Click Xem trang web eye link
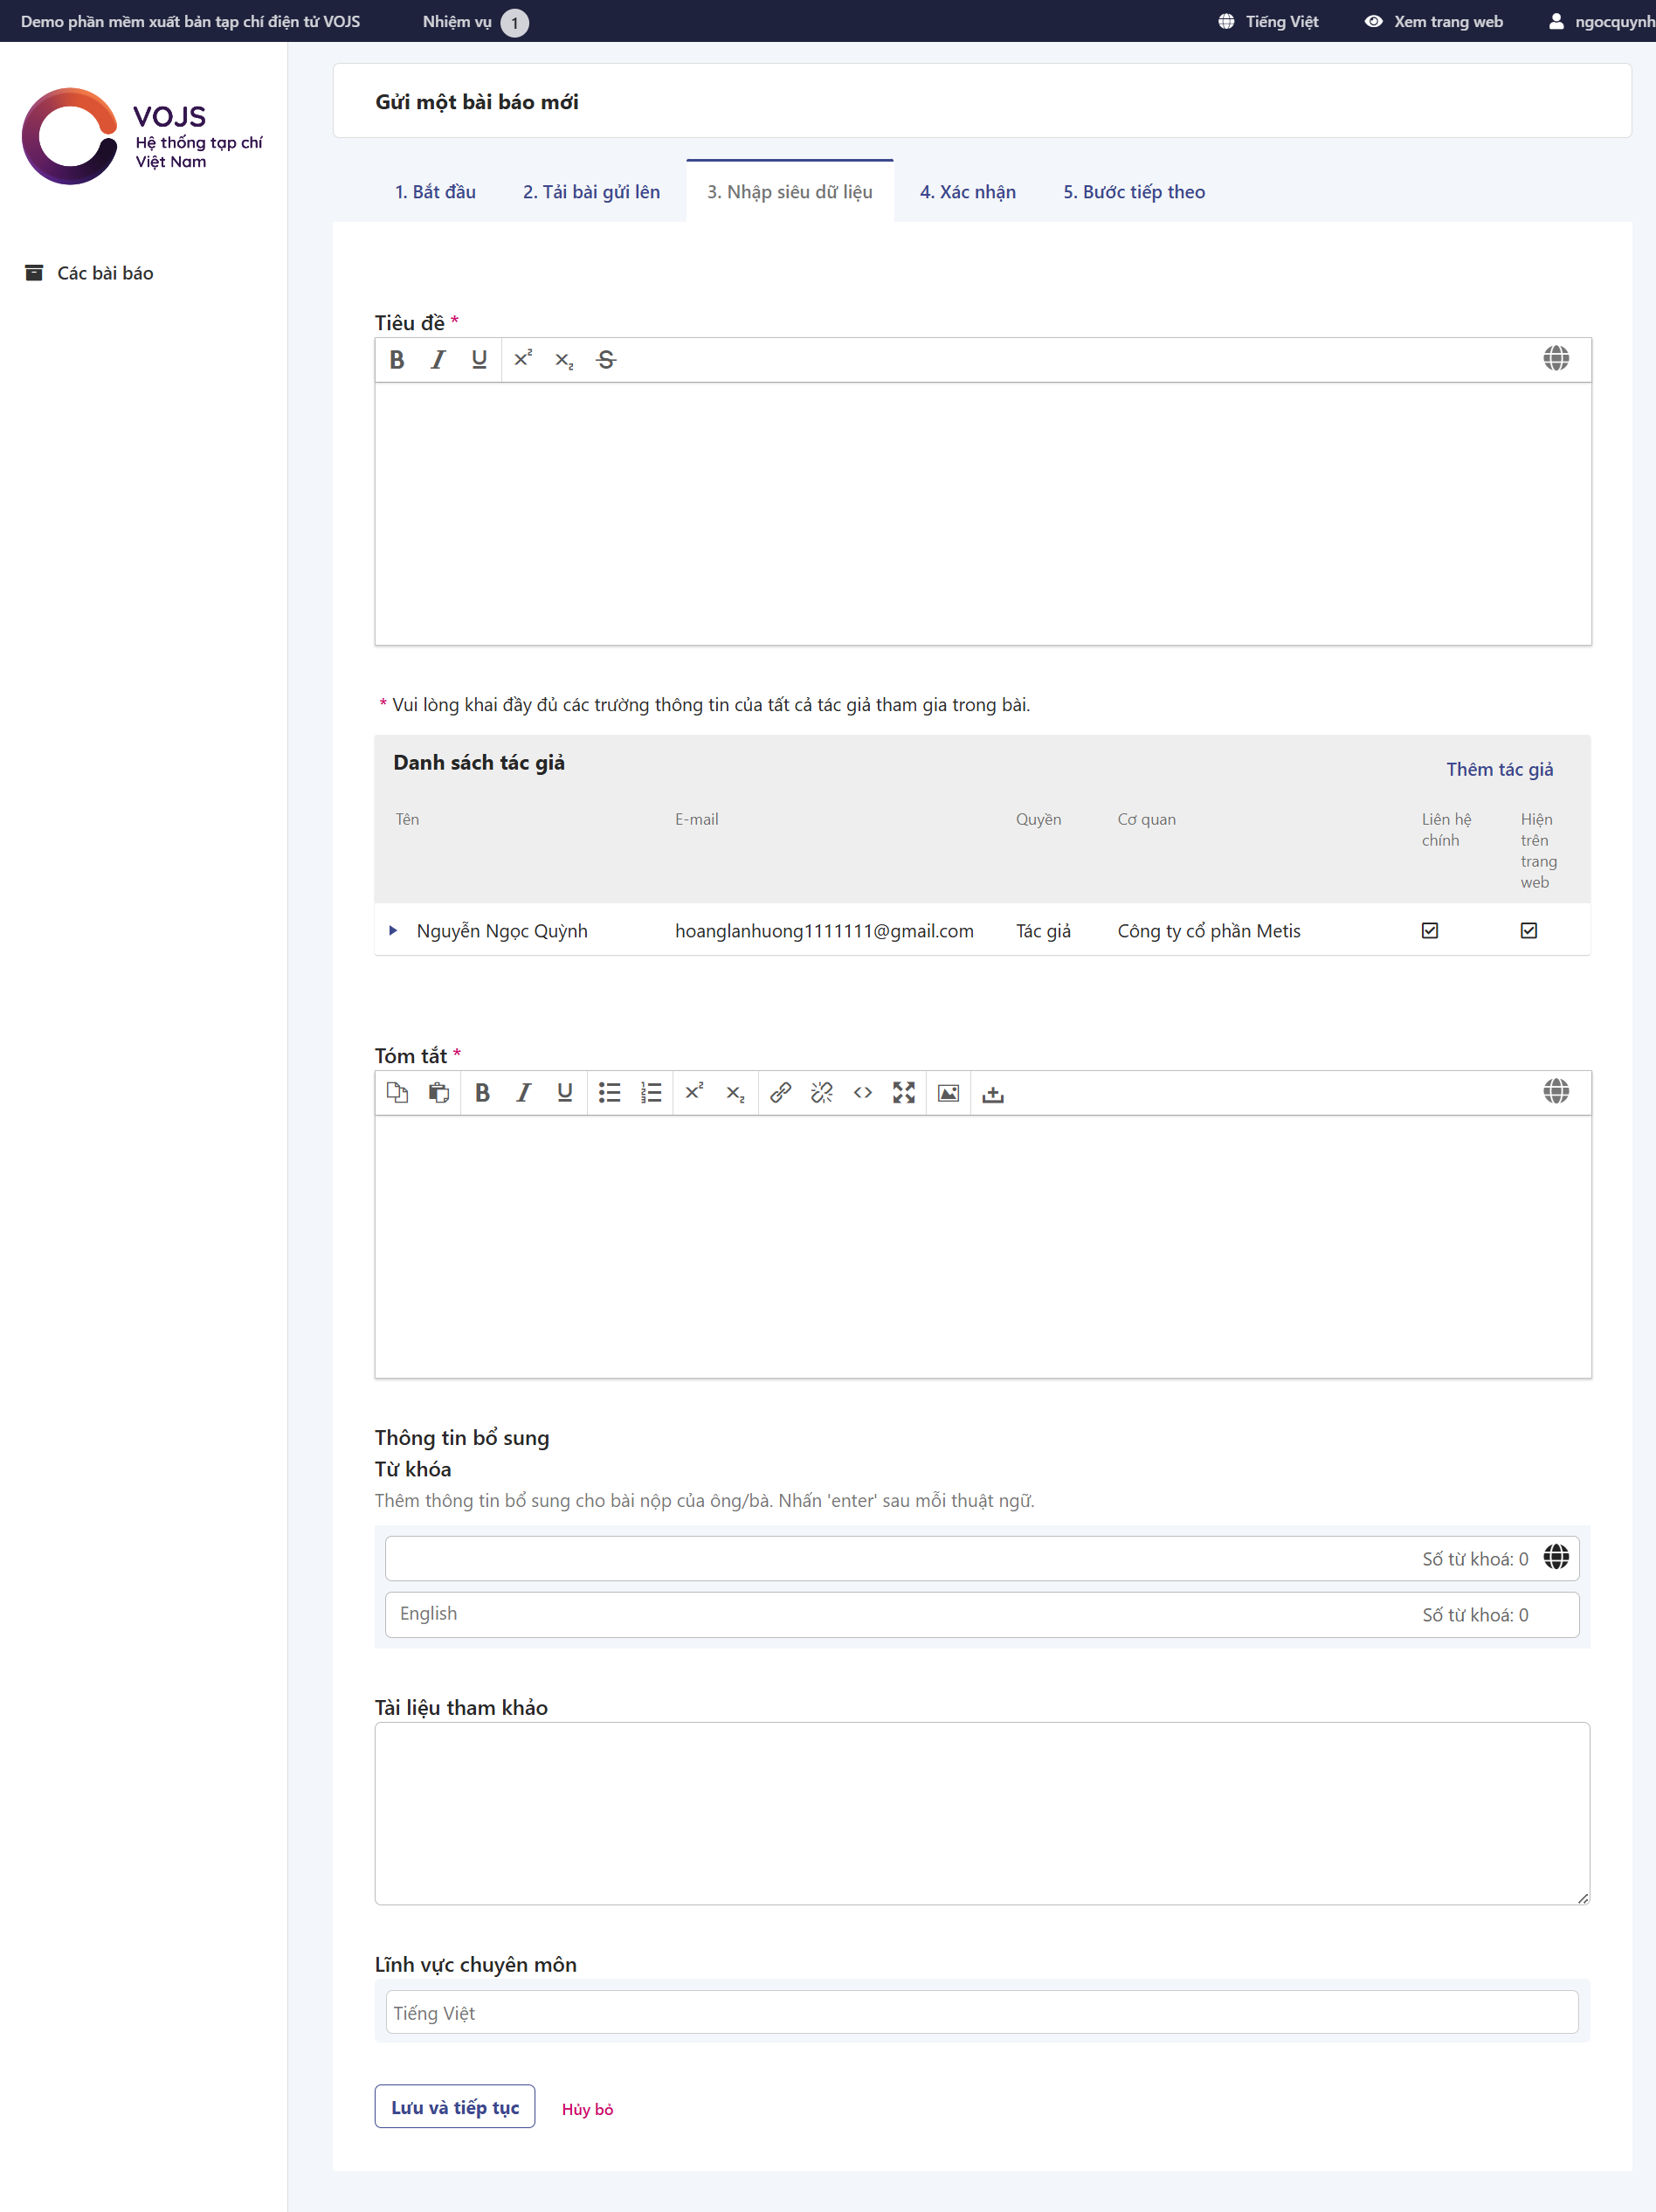 (1434, 22)
